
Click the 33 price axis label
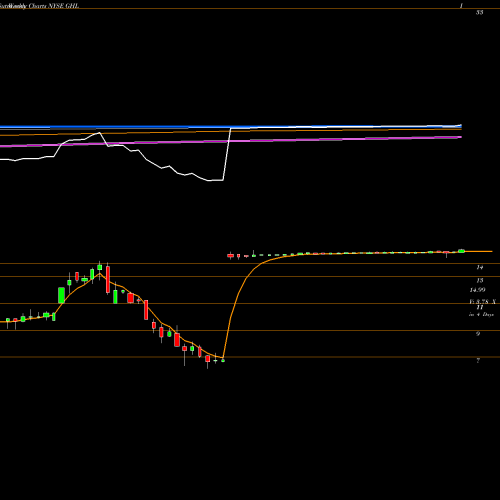pos(480,12)
